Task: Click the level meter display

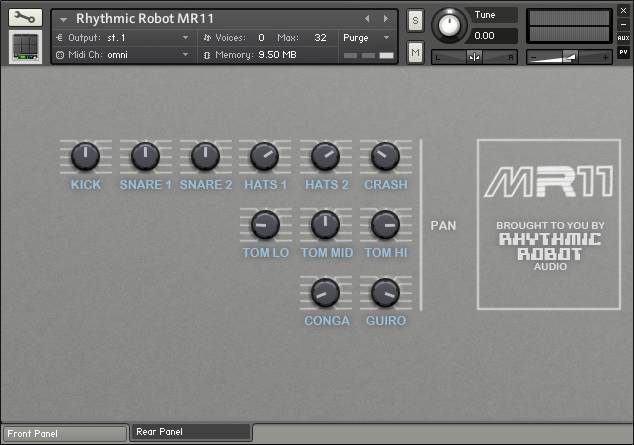Action: tap(569, 26)
